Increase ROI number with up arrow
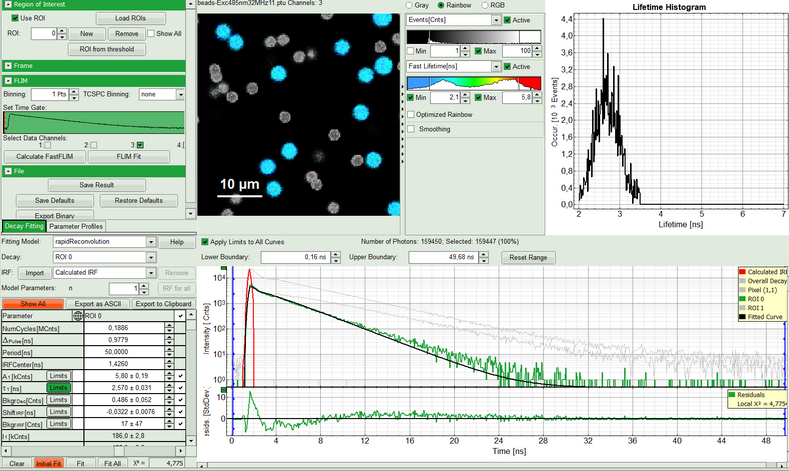Screen dimensions: 789x471 64,30
